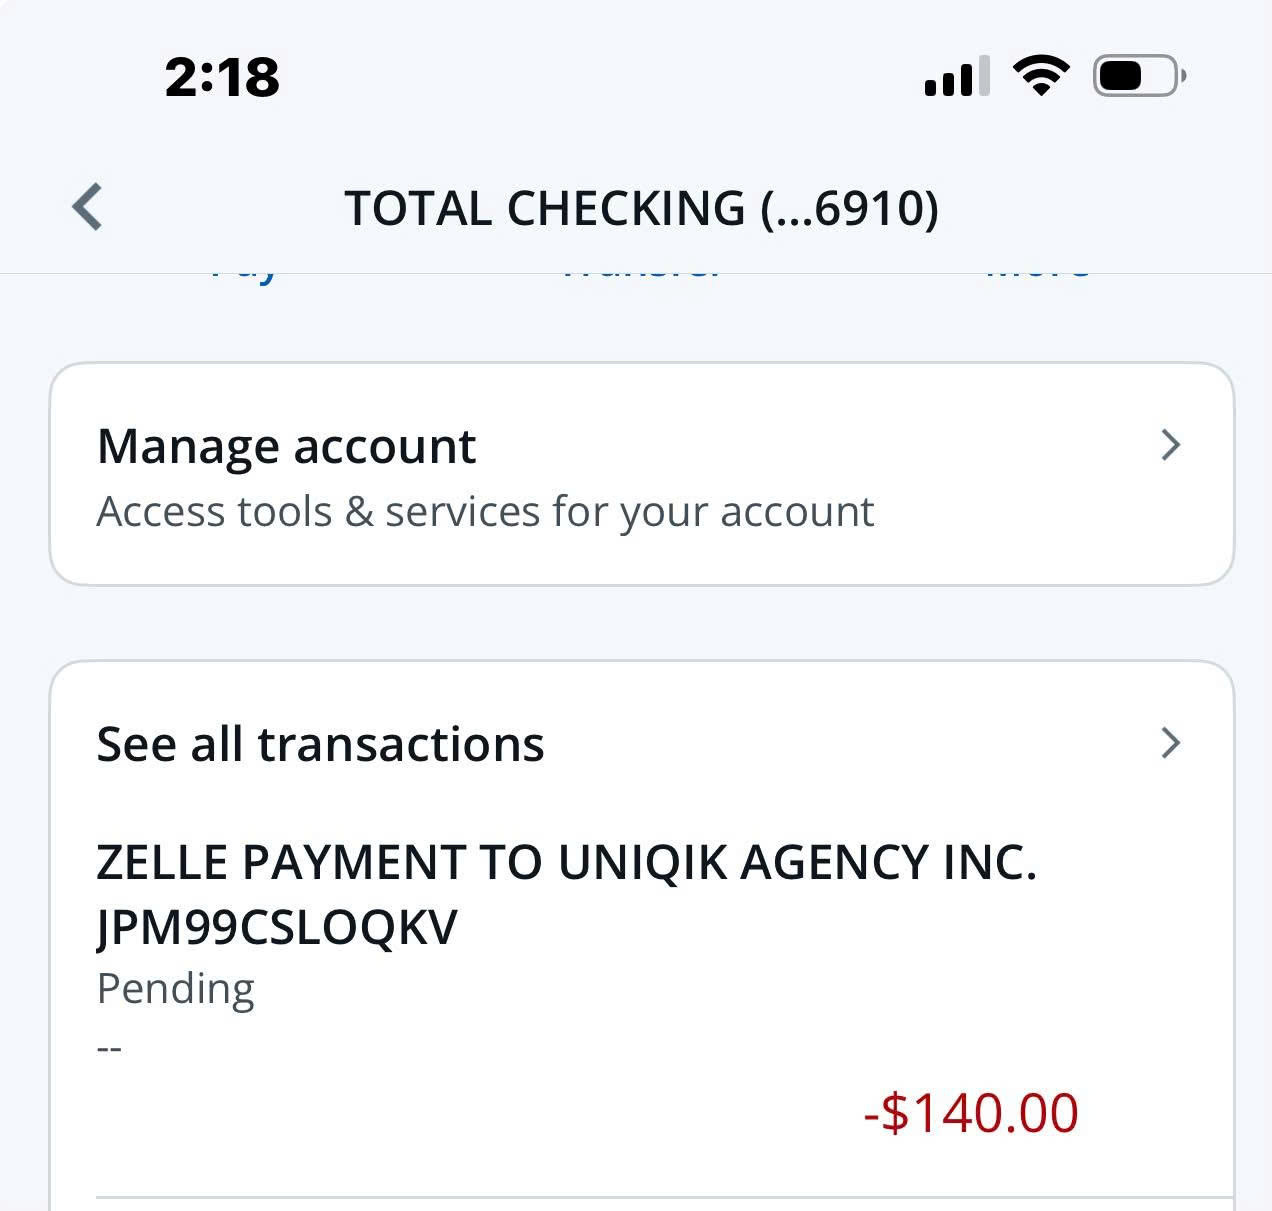The height and width of the screenshot is (1211, 1272).
Task: Tap the Pending status label
Action: [176, 989]
